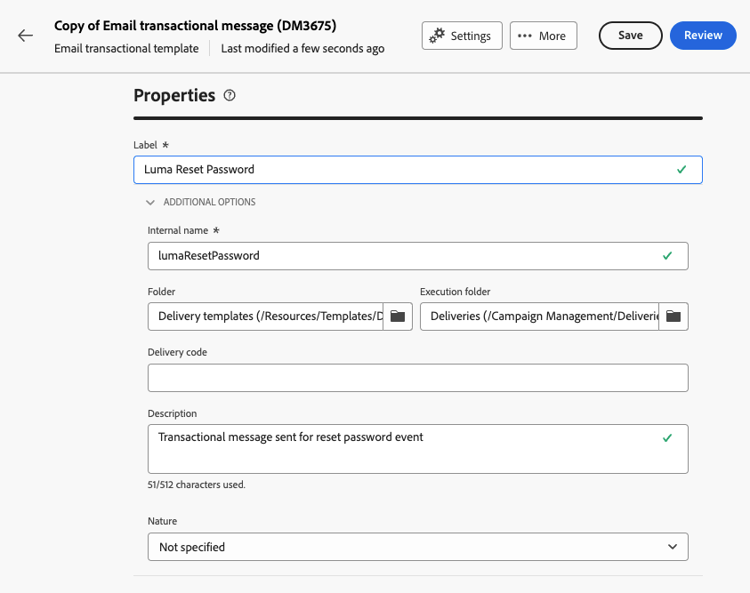Click the Execution folder path field
Screen dimensions: 750x593
click(539, 316)
